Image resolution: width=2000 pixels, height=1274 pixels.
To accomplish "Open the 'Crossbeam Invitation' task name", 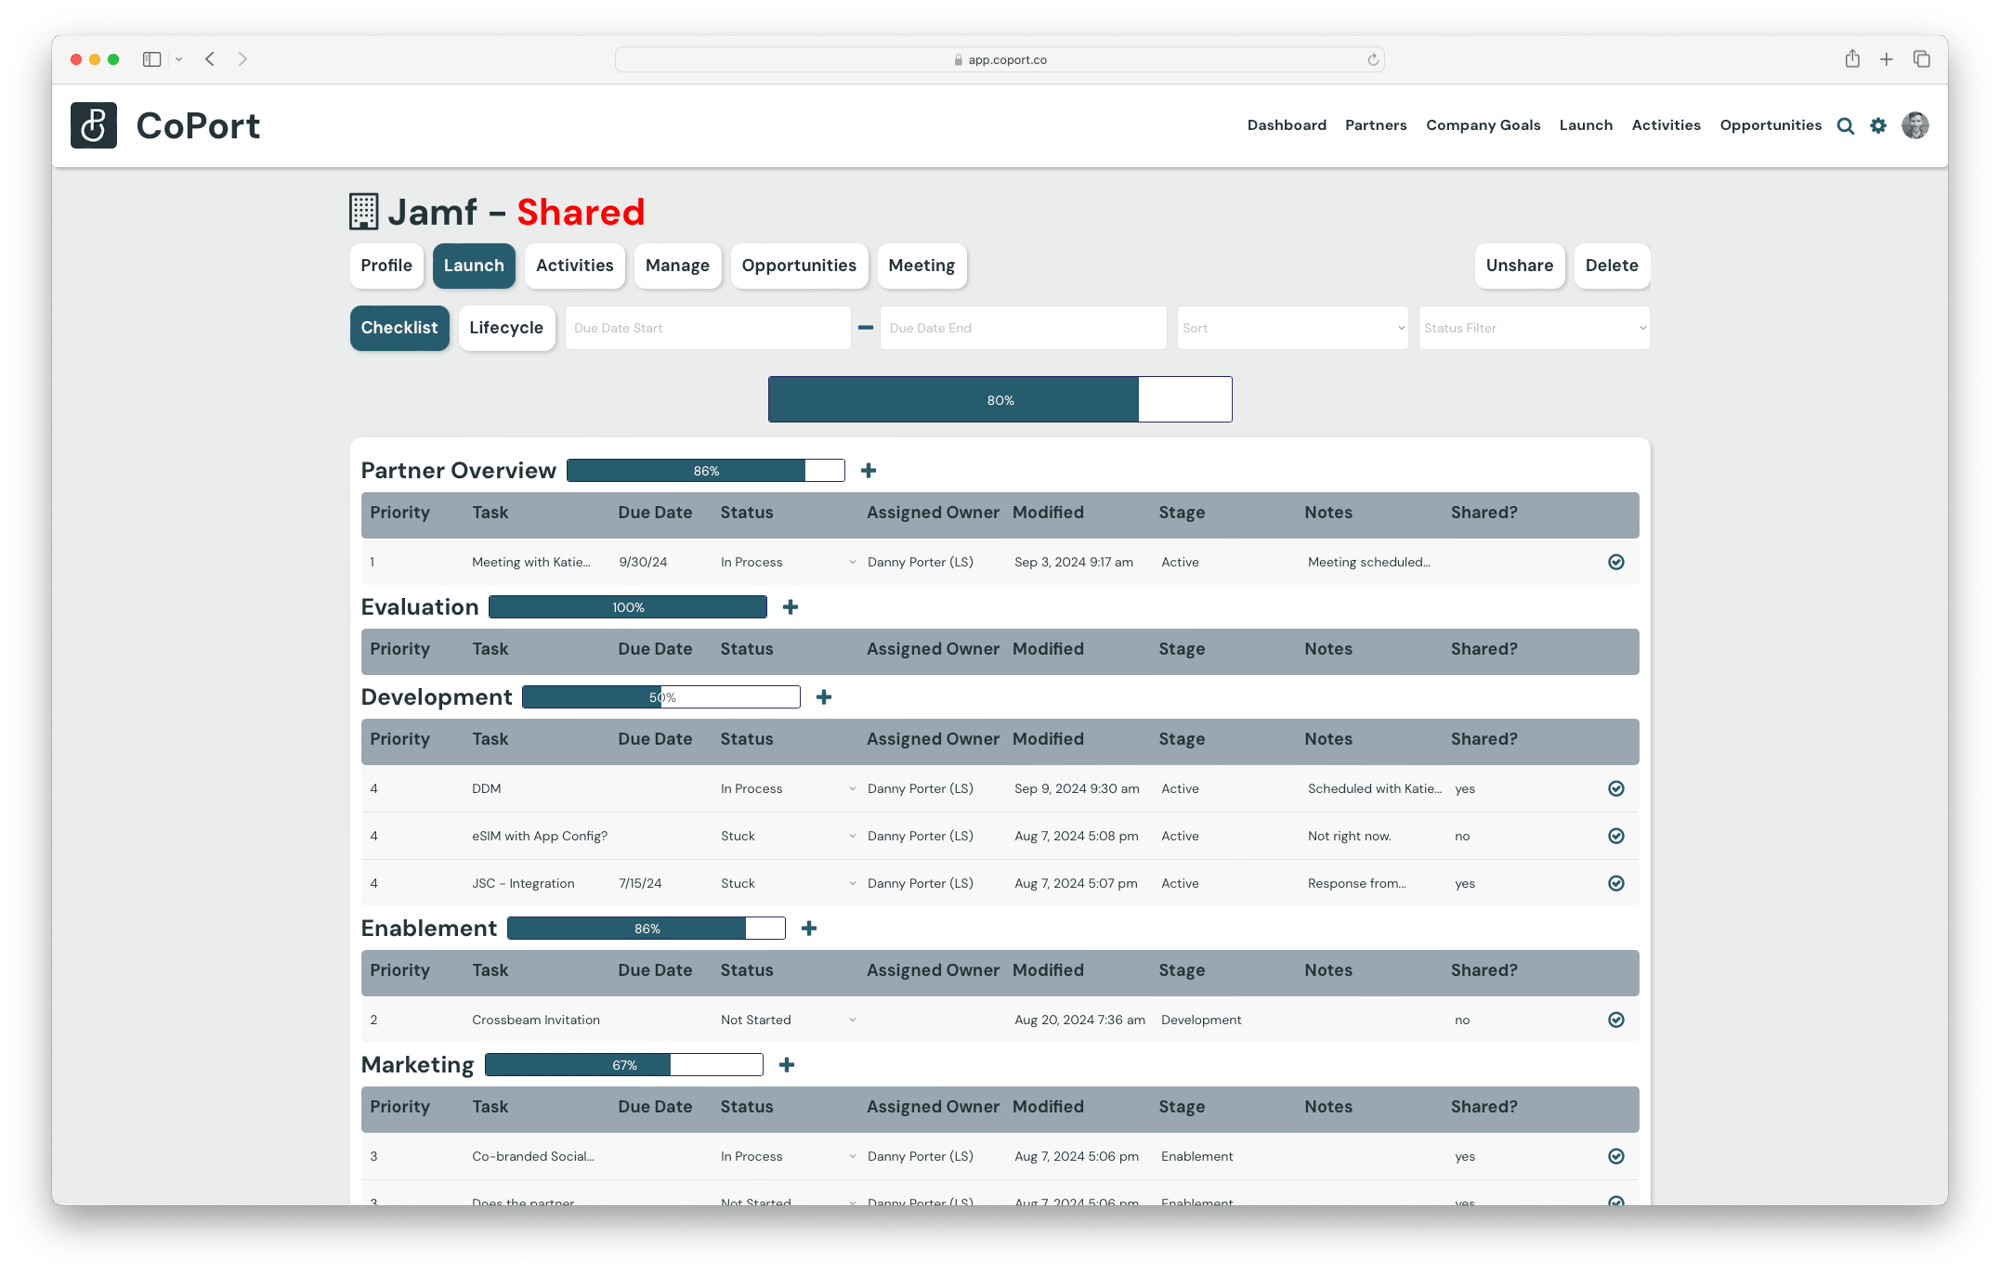I will click(536, 1020).
